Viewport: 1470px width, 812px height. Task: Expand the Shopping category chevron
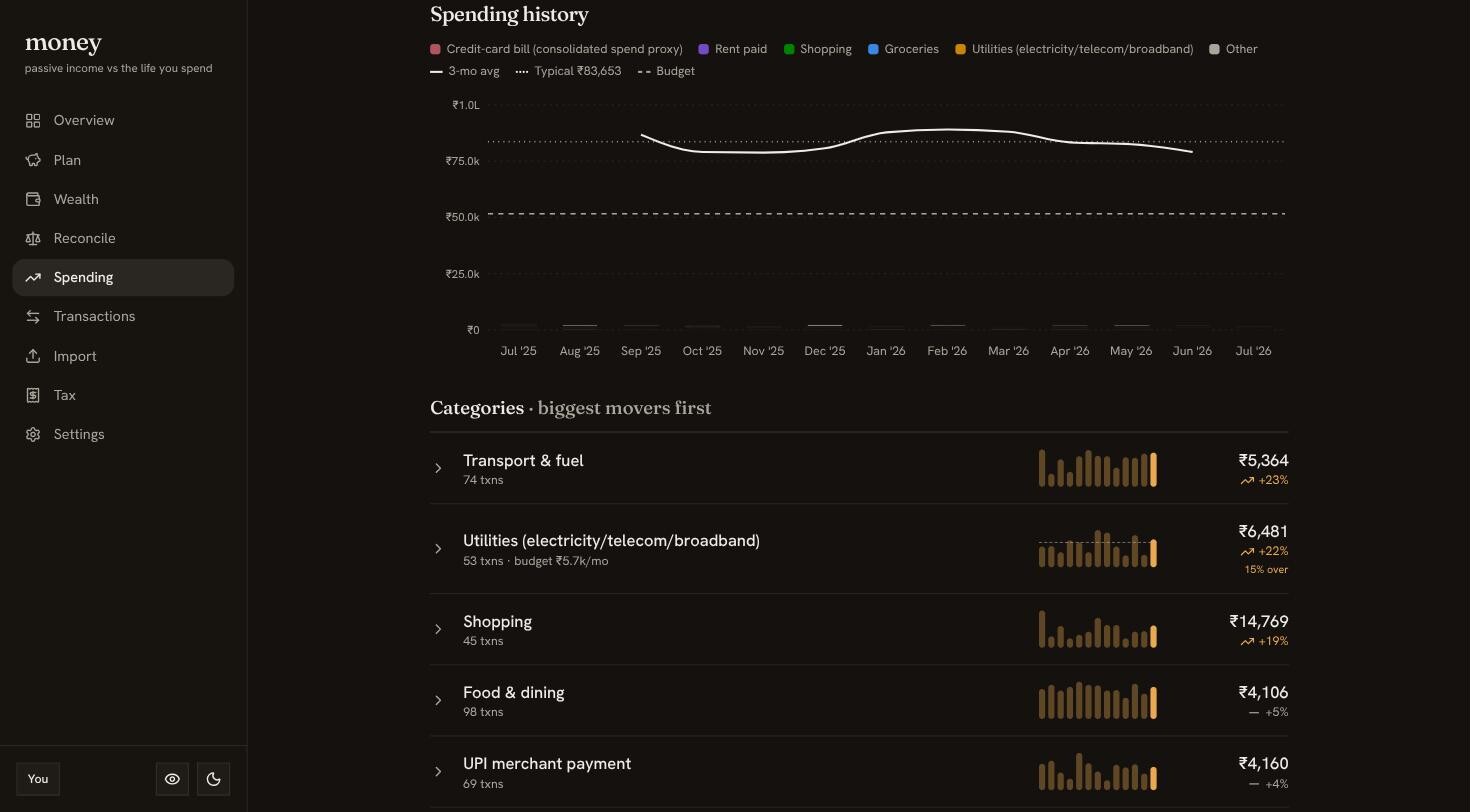point(438,629)
